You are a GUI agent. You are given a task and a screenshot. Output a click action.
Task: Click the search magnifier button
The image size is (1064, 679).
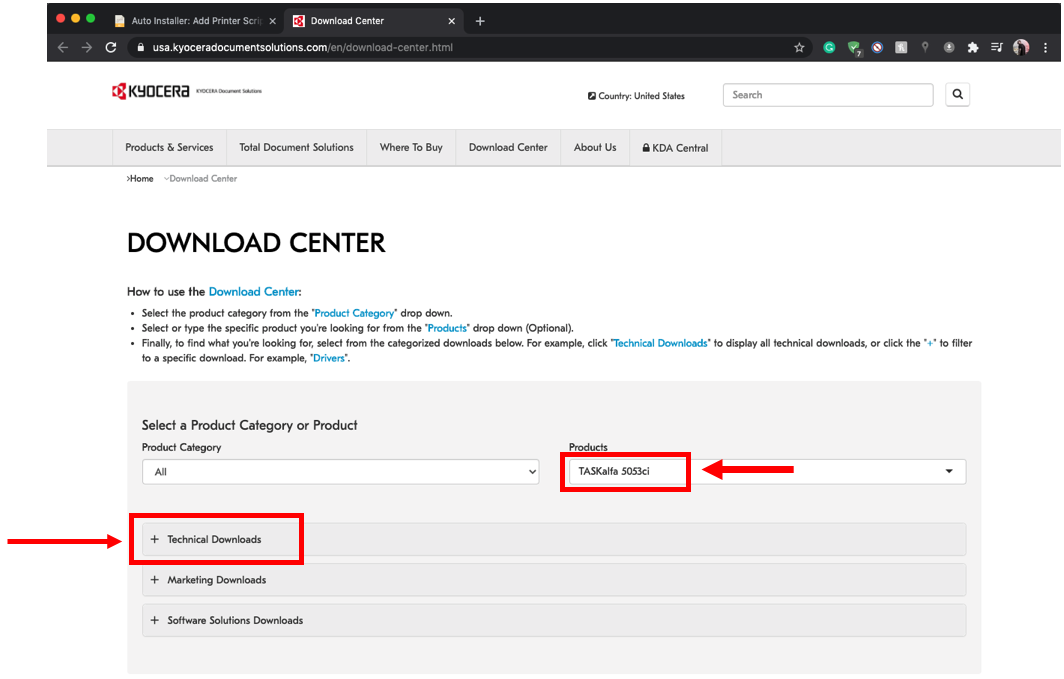(x=957, y=95)
